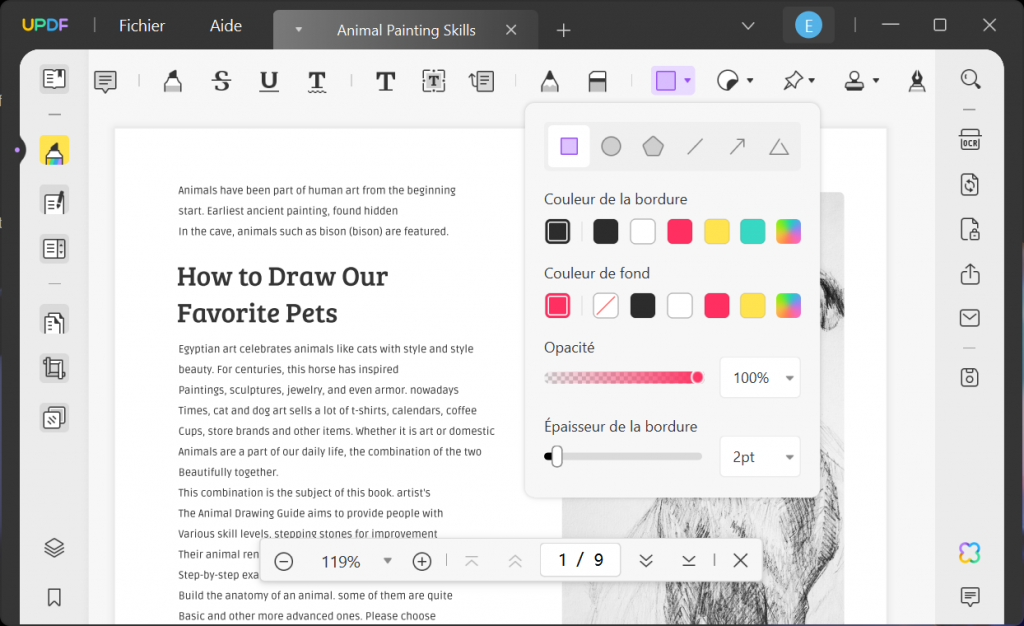Open the Fichier menu
Image resolution: width=1024 pixels, height=626 pixels.
pyautogui.click(x=141, y=25)
